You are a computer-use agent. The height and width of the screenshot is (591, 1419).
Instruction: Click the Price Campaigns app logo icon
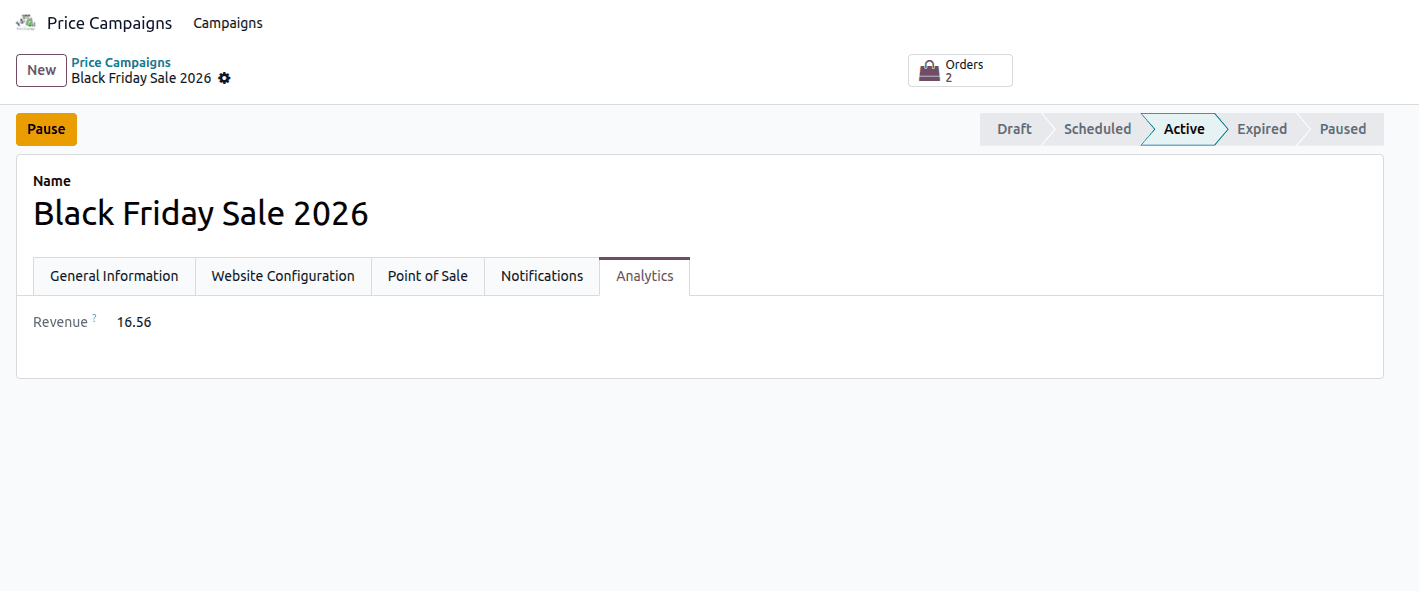26,22
